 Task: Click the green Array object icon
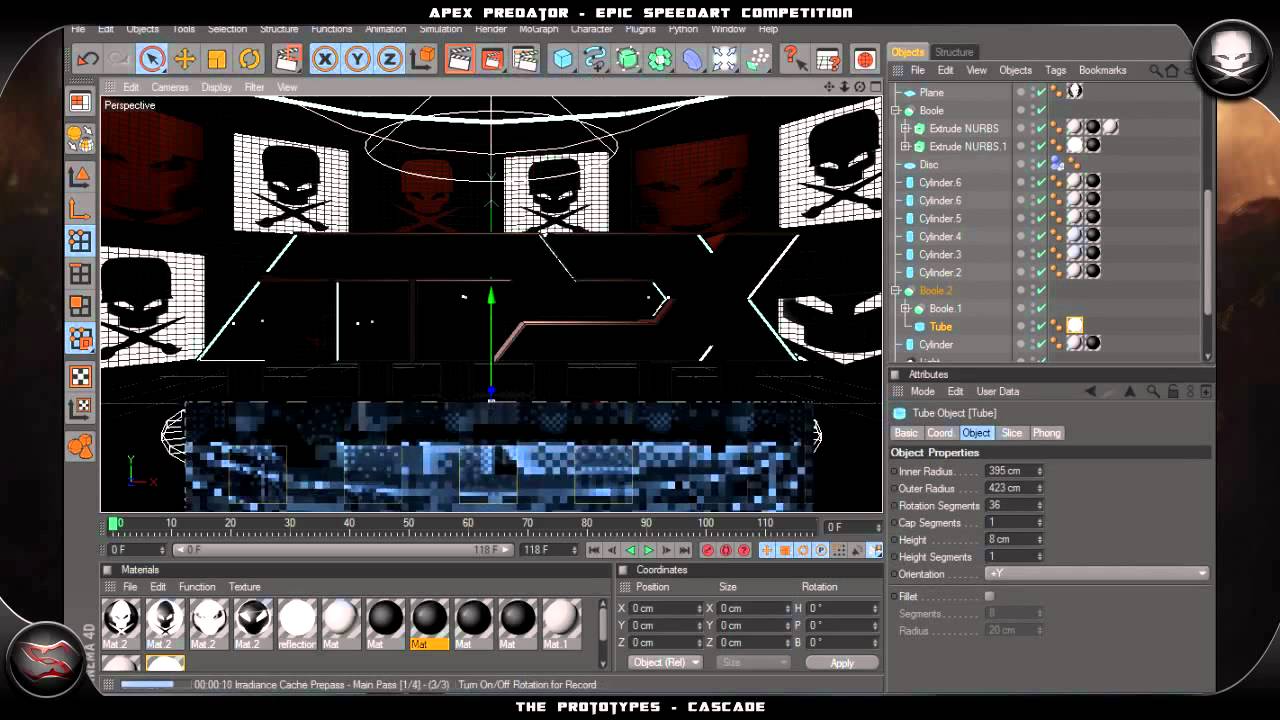tap(660, 59)
